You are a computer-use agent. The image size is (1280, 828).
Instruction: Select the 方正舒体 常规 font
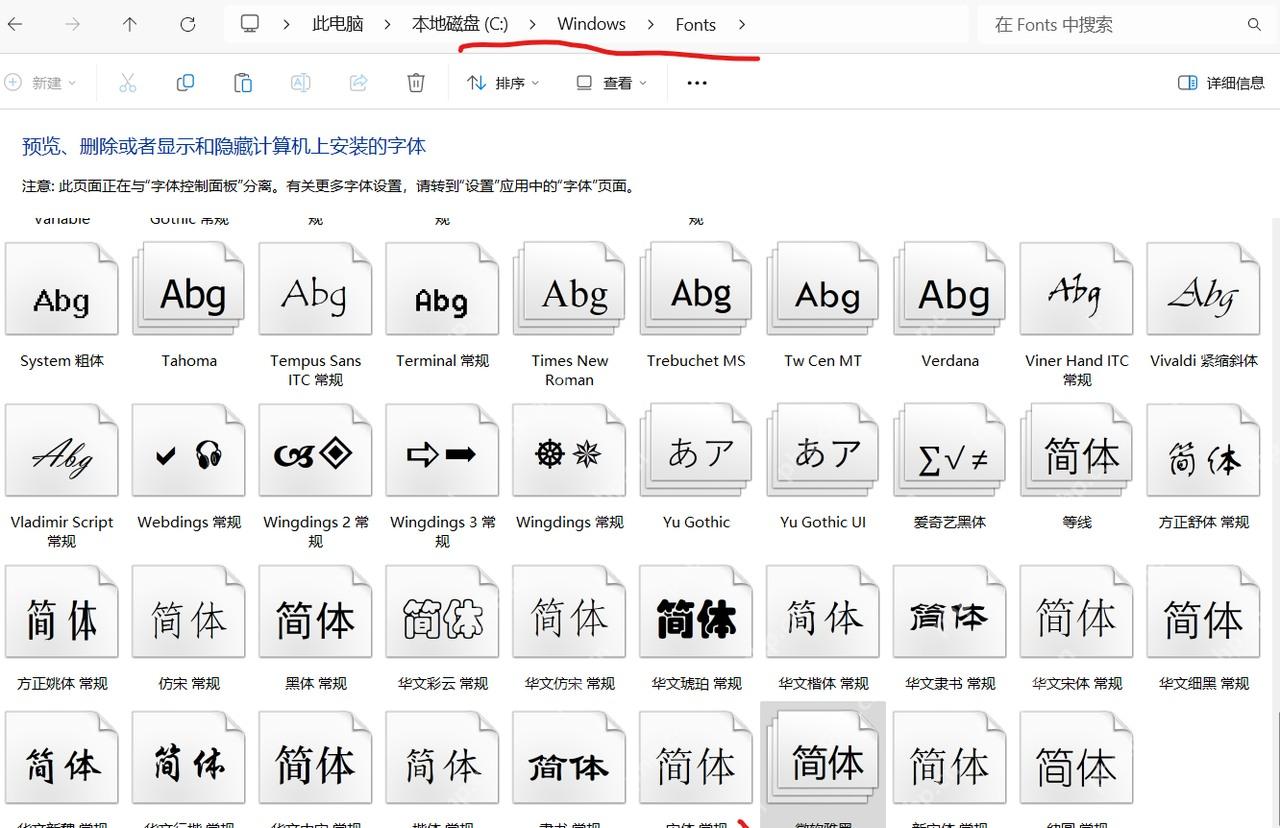point(1204,467)
